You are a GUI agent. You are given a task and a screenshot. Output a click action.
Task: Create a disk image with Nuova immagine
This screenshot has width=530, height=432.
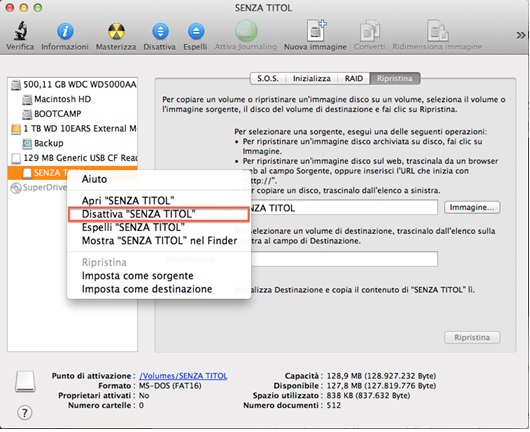click(x=316, y=31)
